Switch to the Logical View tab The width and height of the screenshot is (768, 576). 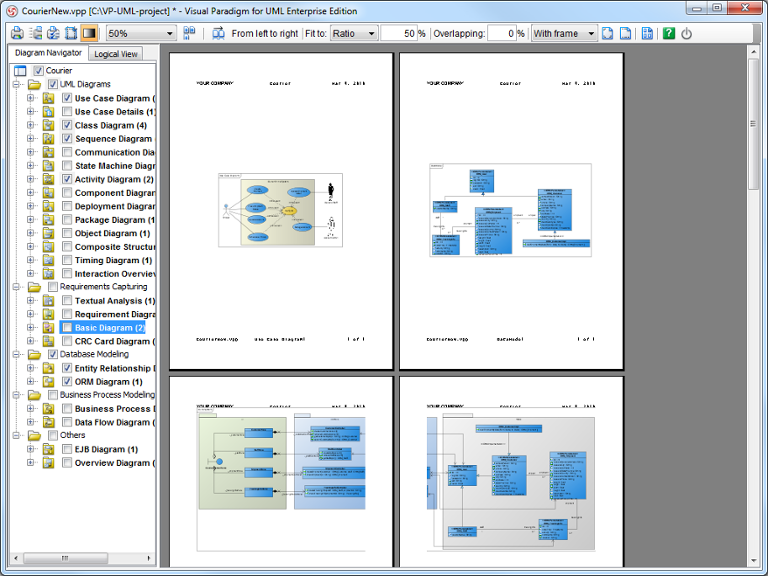pyautogui.click(x=116, y=54)
